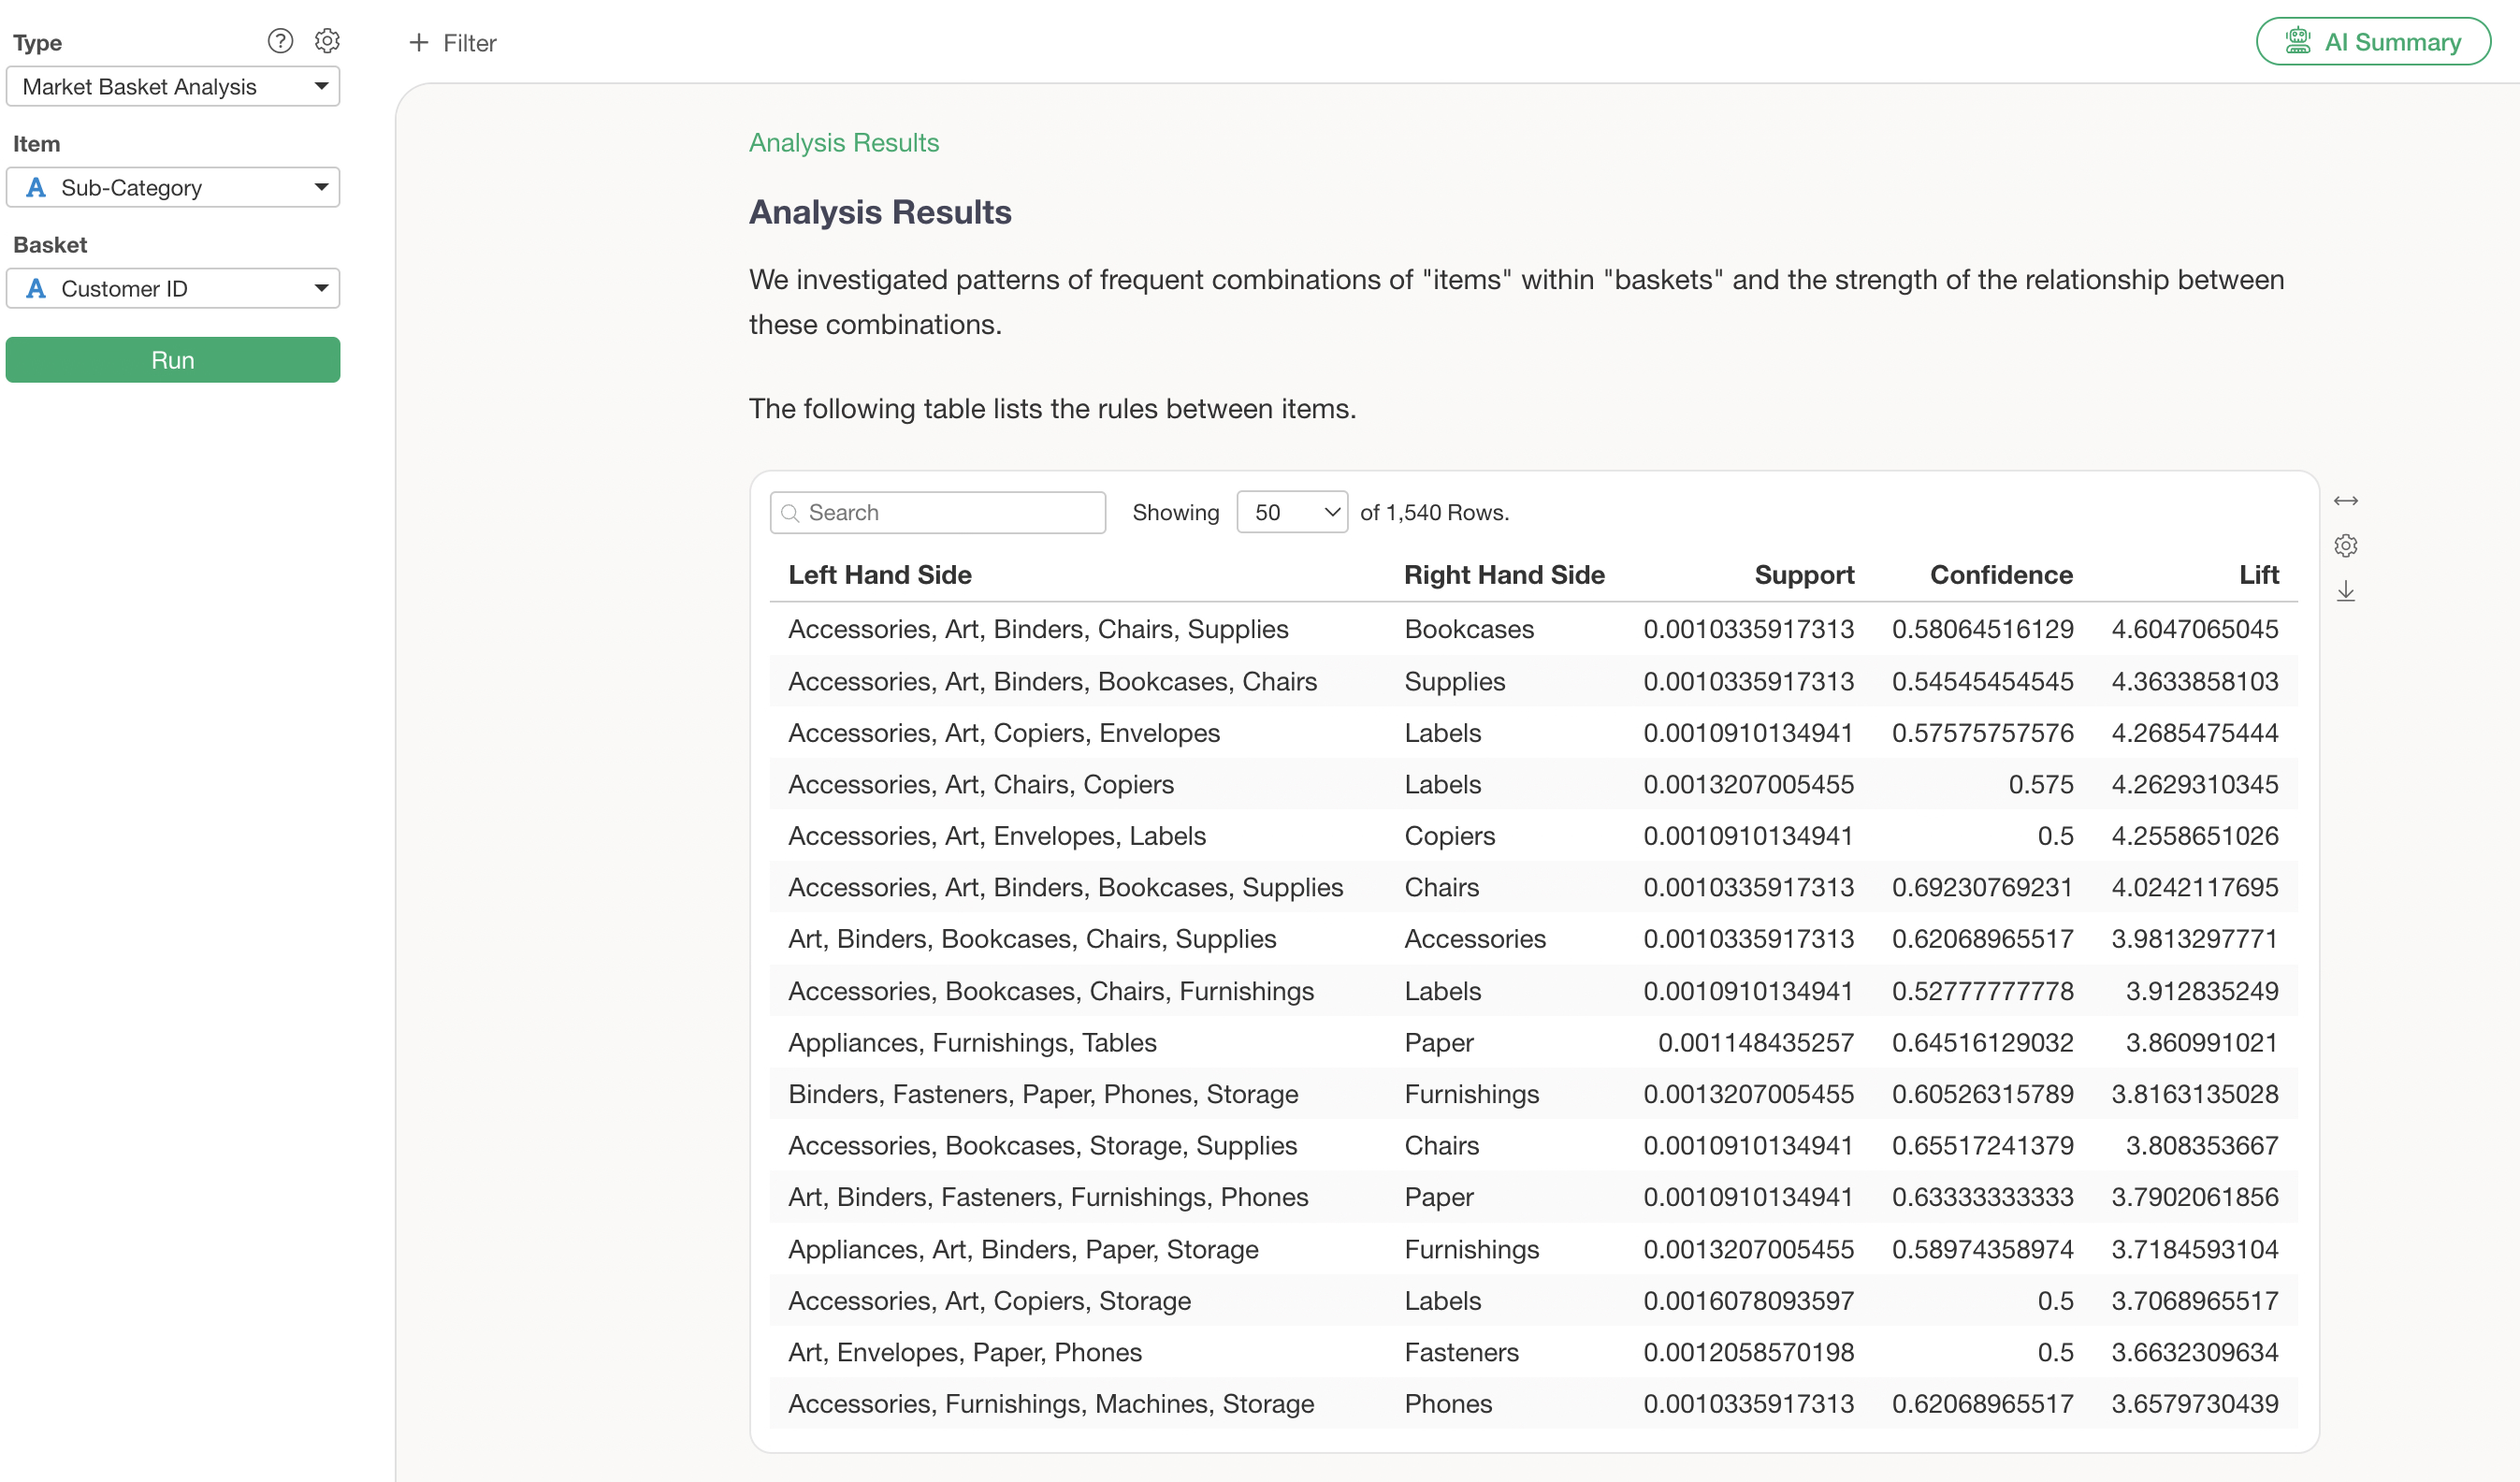Sort by Confidence column header
2520x1482 pixels.
pos(2000,575)
